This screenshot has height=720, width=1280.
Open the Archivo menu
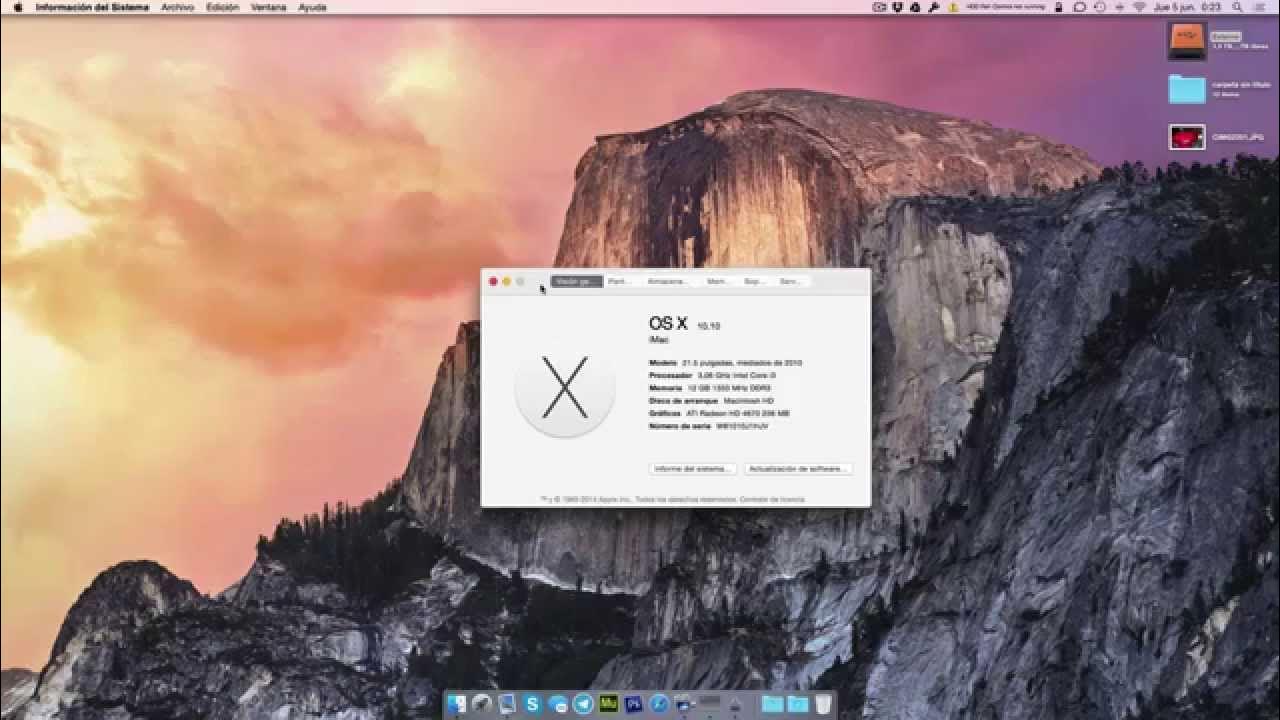pos(177,7)
